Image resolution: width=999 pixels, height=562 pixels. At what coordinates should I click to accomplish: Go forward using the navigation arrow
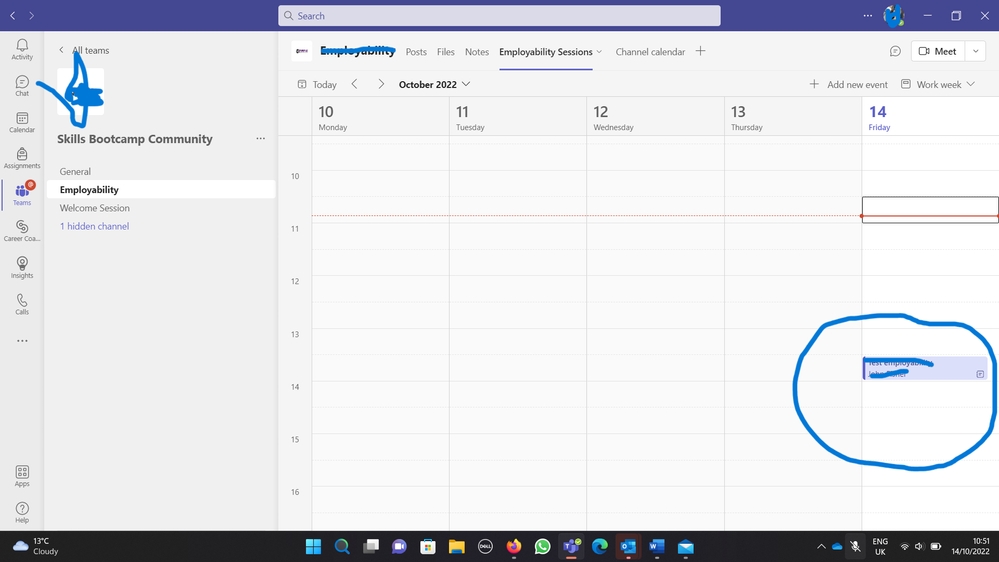coord(31,15)
